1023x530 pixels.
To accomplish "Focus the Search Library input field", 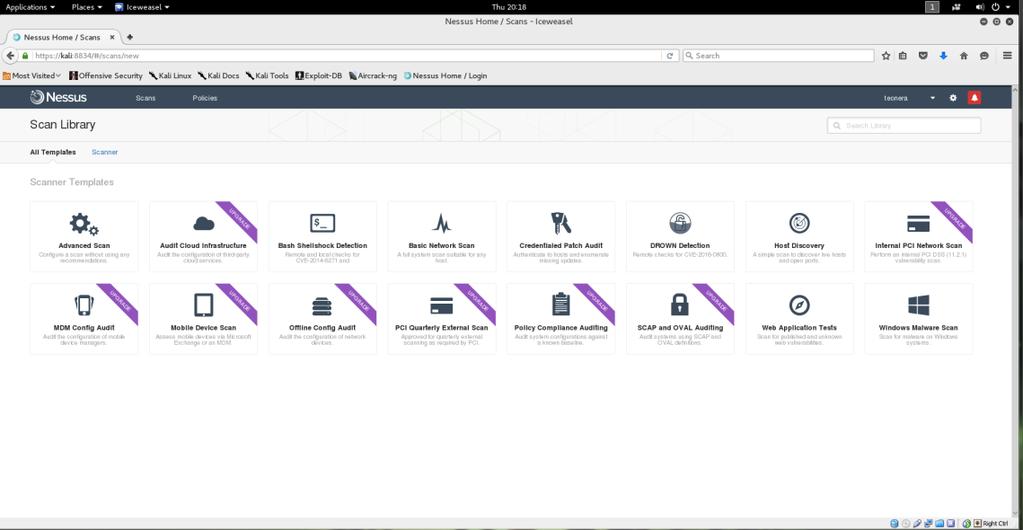I will (x=904, y=125).
